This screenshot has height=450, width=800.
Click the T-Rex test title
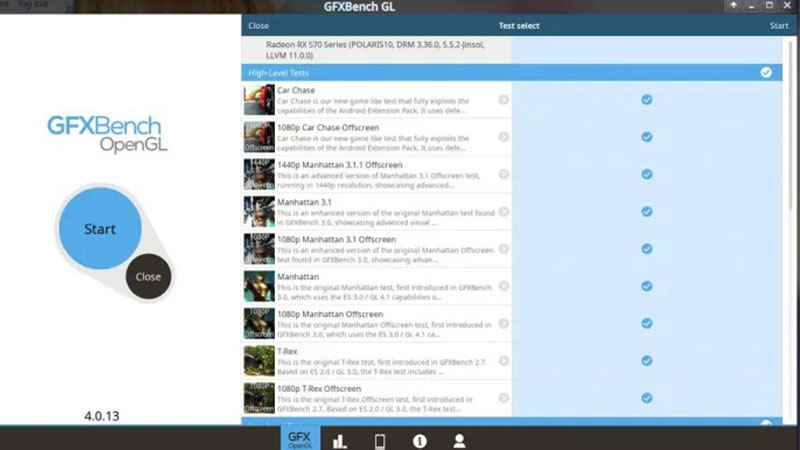(x=287, y=351)
